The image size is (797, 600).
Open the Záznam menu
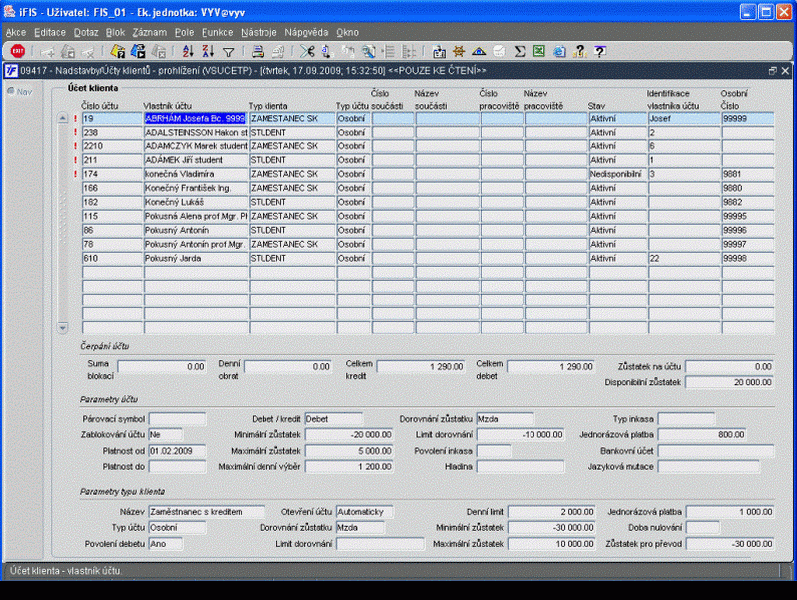[x=149, y=33]
